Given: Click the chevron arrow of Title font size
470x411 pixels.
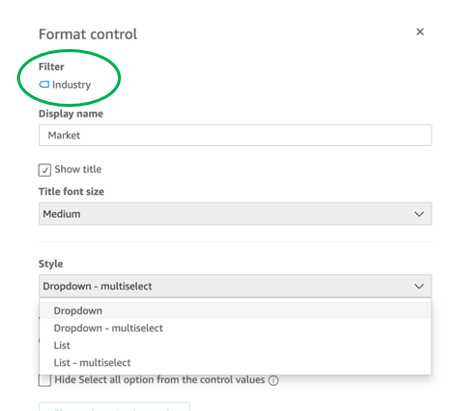Looking at the screenshot, I should [x=419, y=214].
